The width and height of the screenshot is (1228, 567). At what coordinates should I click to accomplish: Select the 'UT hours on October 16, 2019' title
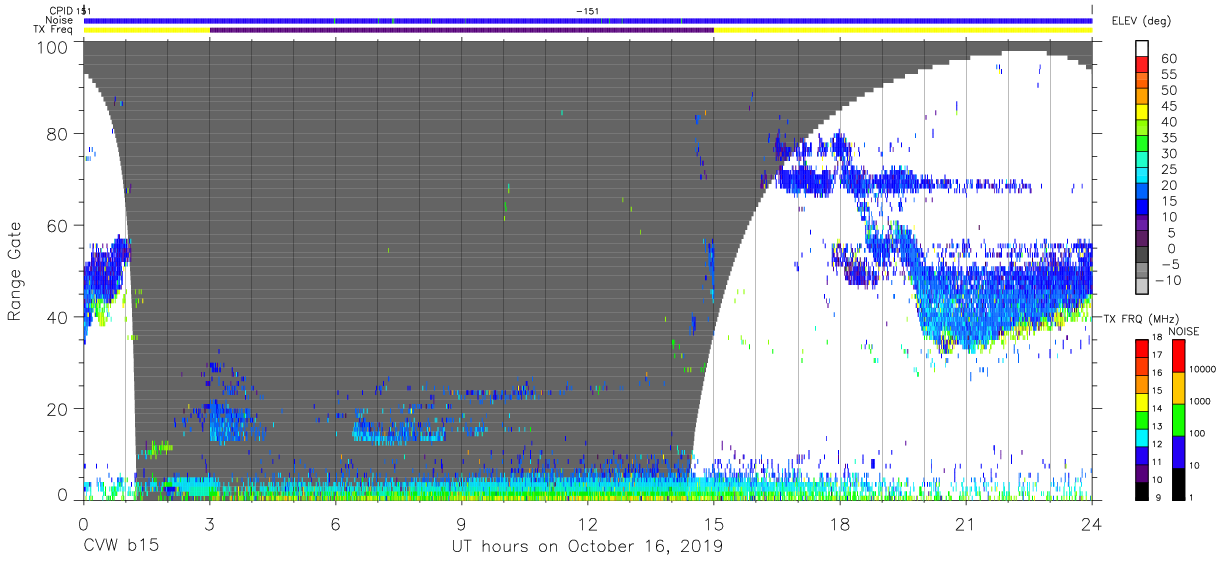(587, 547)
